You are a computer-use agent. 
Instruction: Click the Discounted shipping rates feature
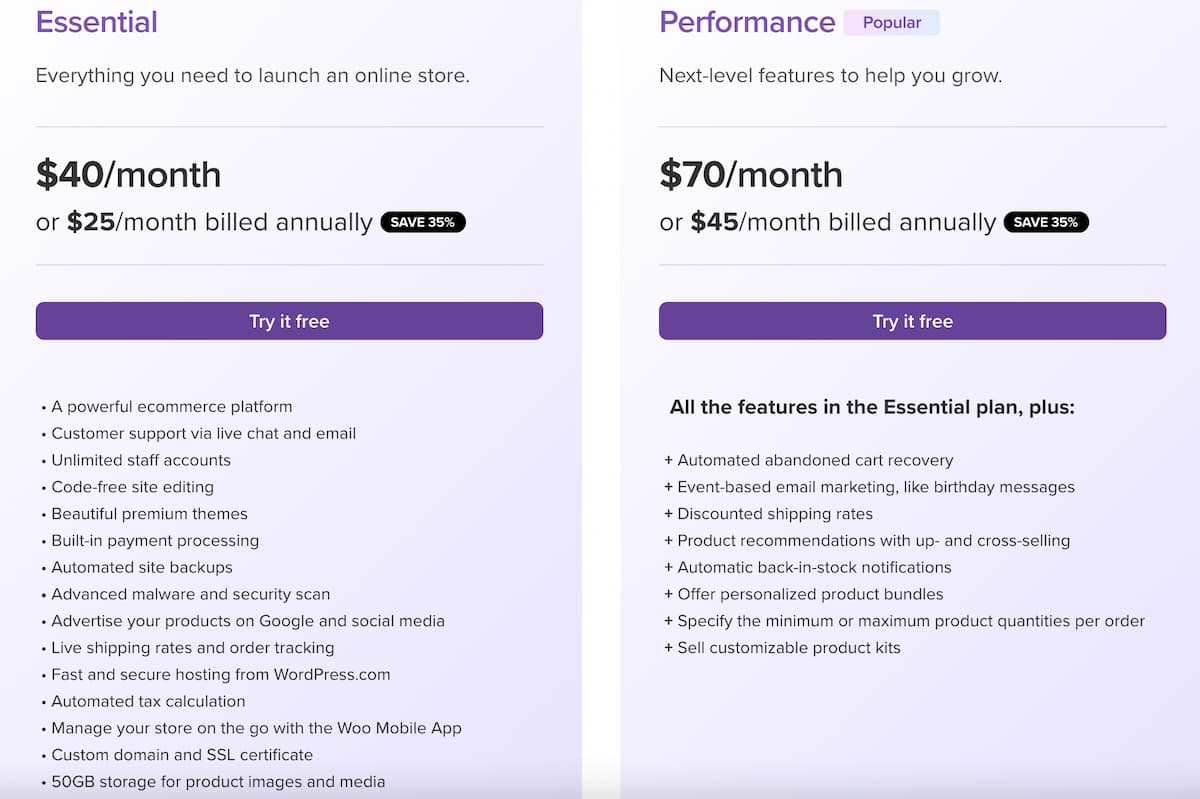pos(775,514)
